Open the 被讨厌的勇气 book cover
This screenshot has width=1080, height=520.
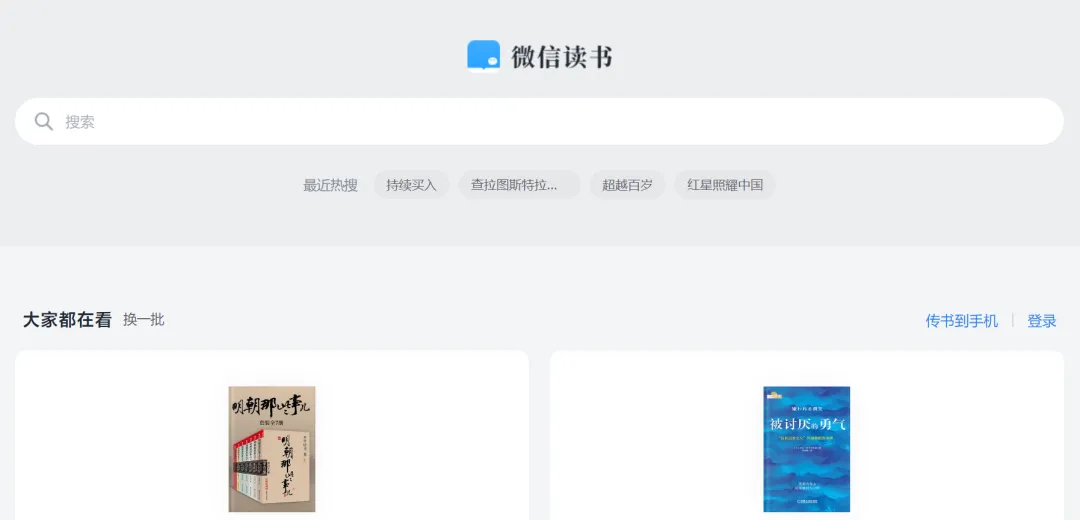click(807, 448)
